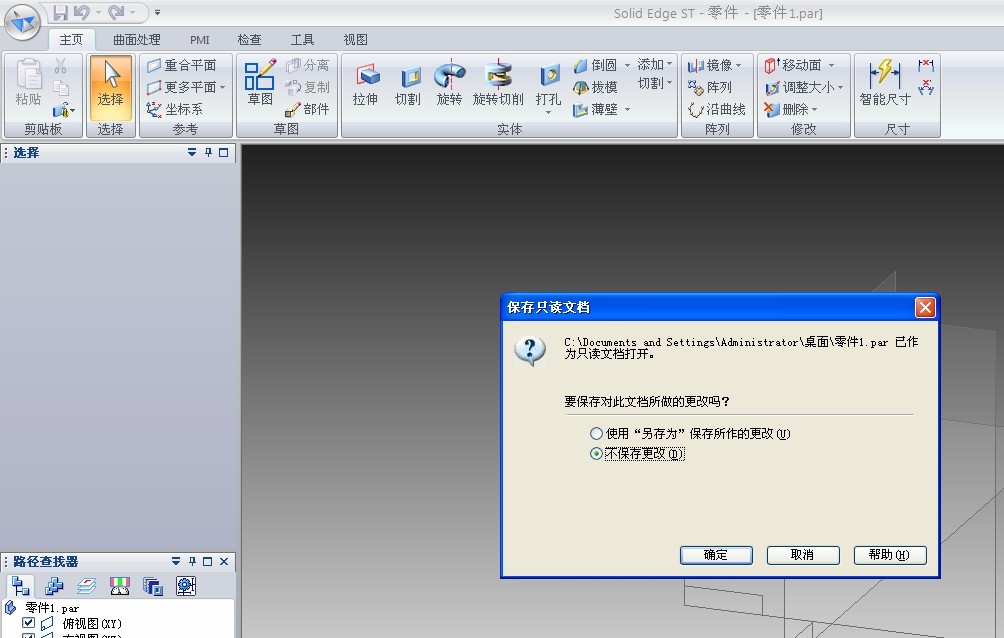This screenshot has height=638, width=1004.
Task: Switch to the 工具 ribbon tab
Action: (x=302, y=40)
